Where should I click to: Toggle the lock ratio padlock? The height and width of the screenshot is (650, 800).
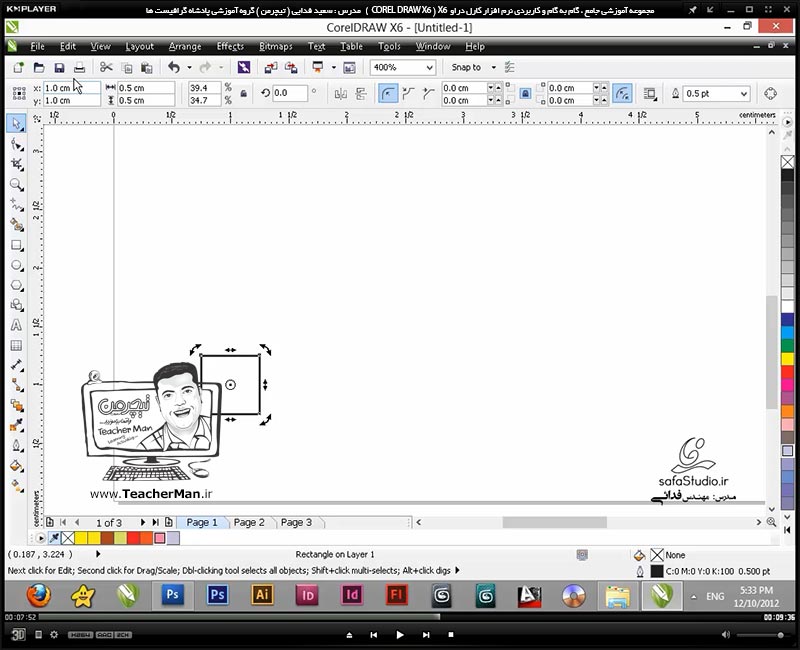243,94
